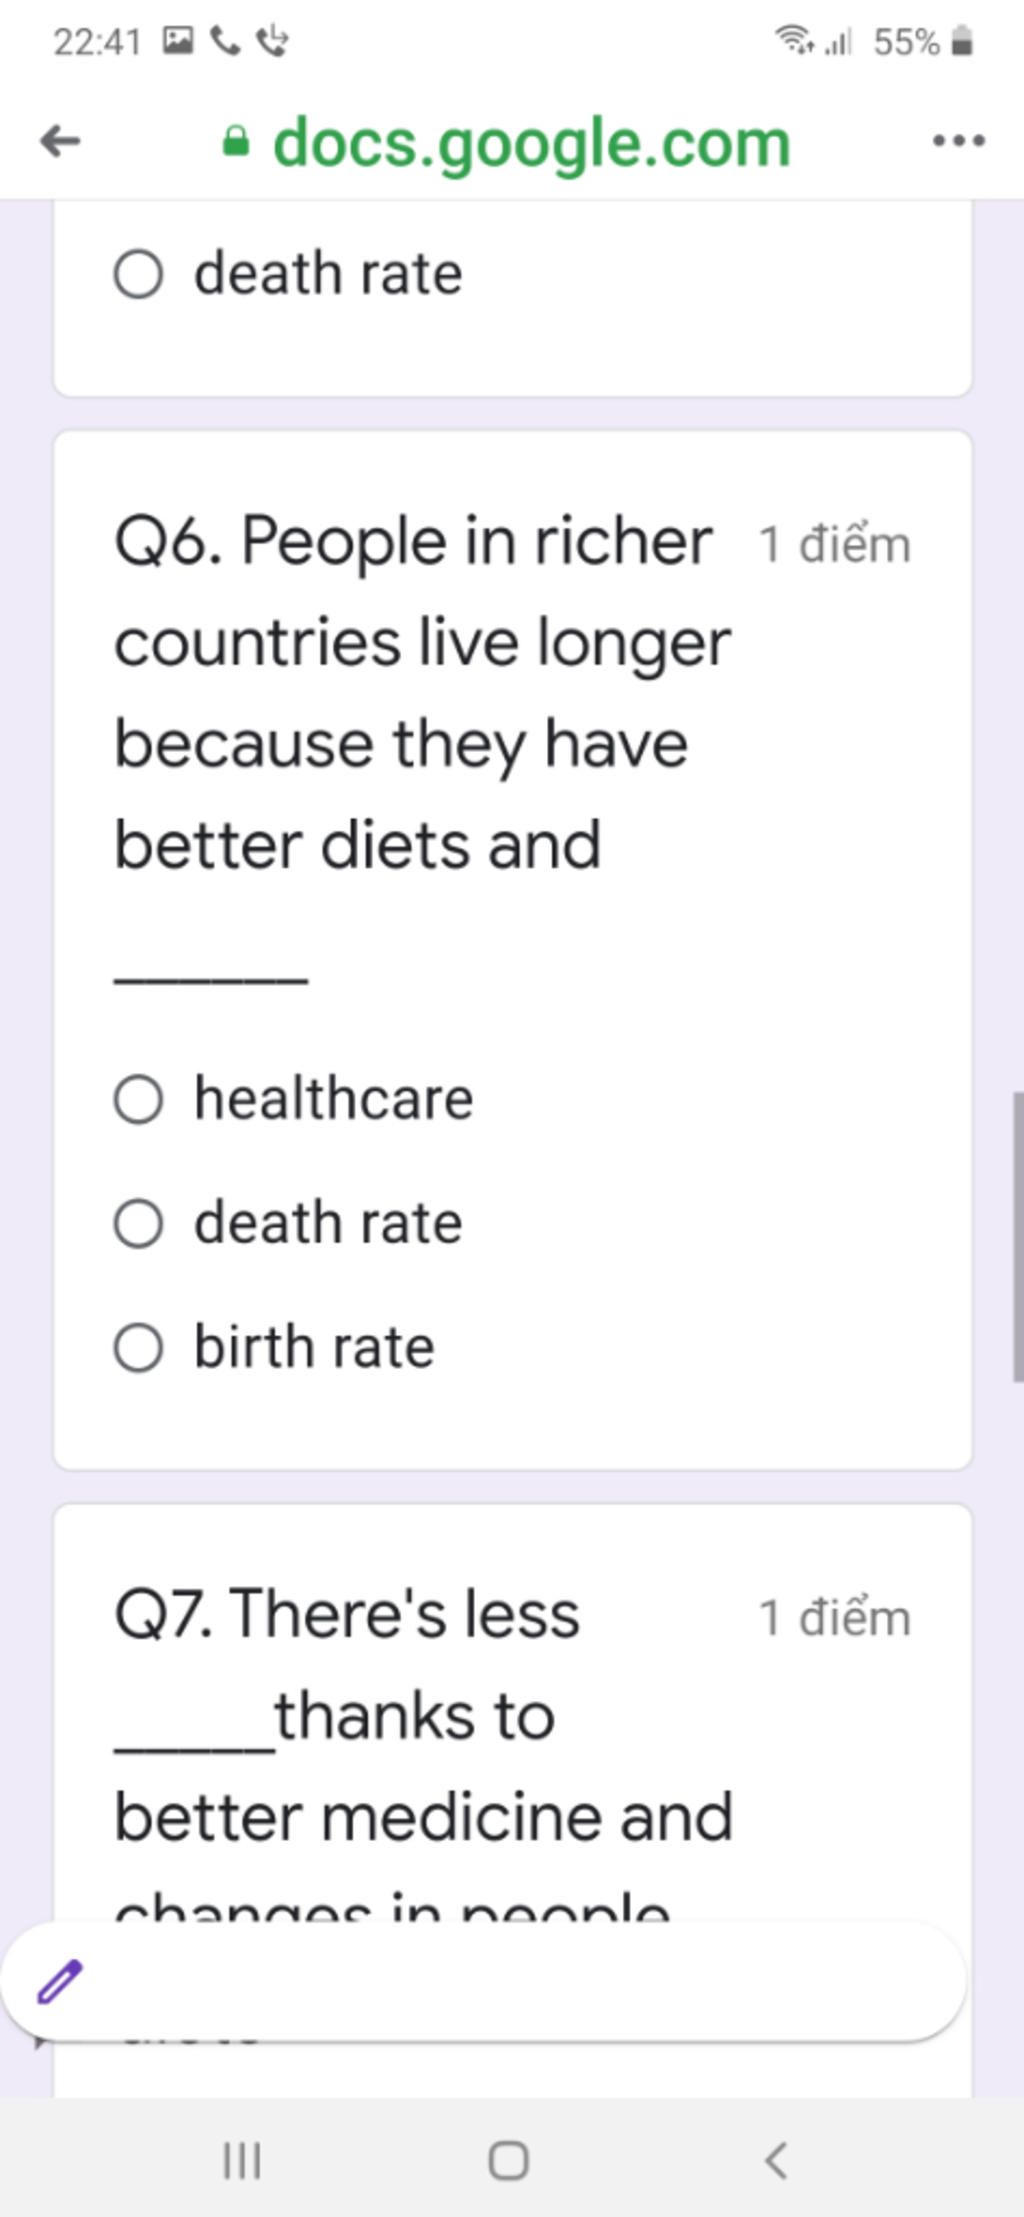This screenshot has height=2217, width=1024.
Task: Tap the green padlock security icon
Action: [x=235, y=141]
